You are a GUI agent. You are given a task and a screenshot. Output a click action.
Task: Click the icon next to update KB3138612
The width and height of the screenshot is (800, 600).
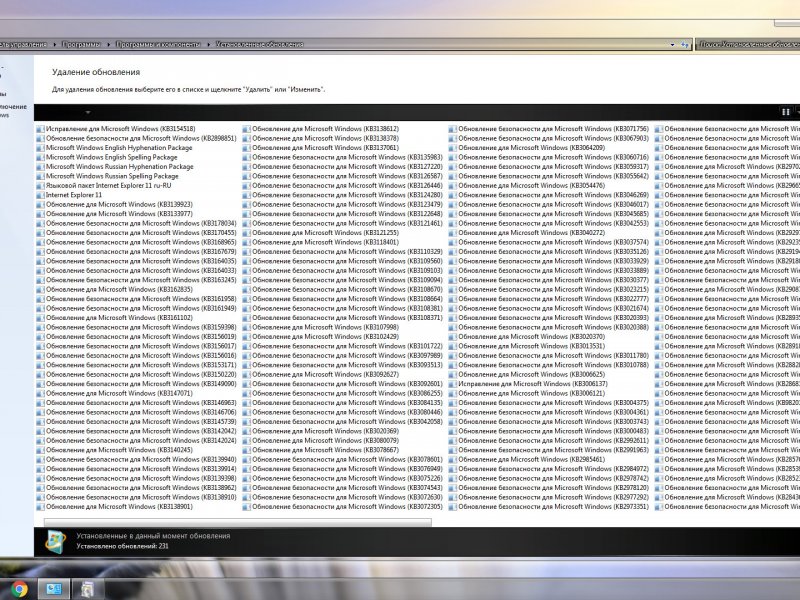(x=246, y=129)
